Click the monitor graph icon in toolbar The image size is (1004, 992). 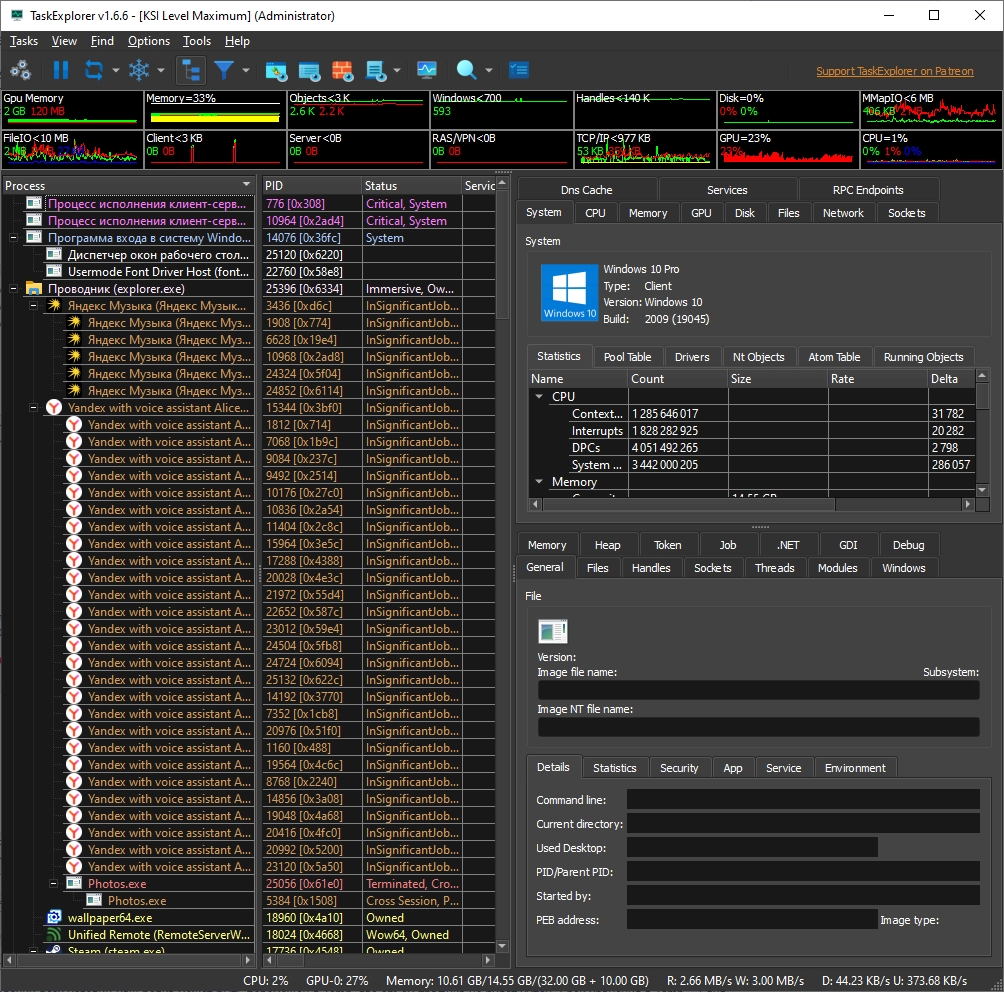[427, 70]
